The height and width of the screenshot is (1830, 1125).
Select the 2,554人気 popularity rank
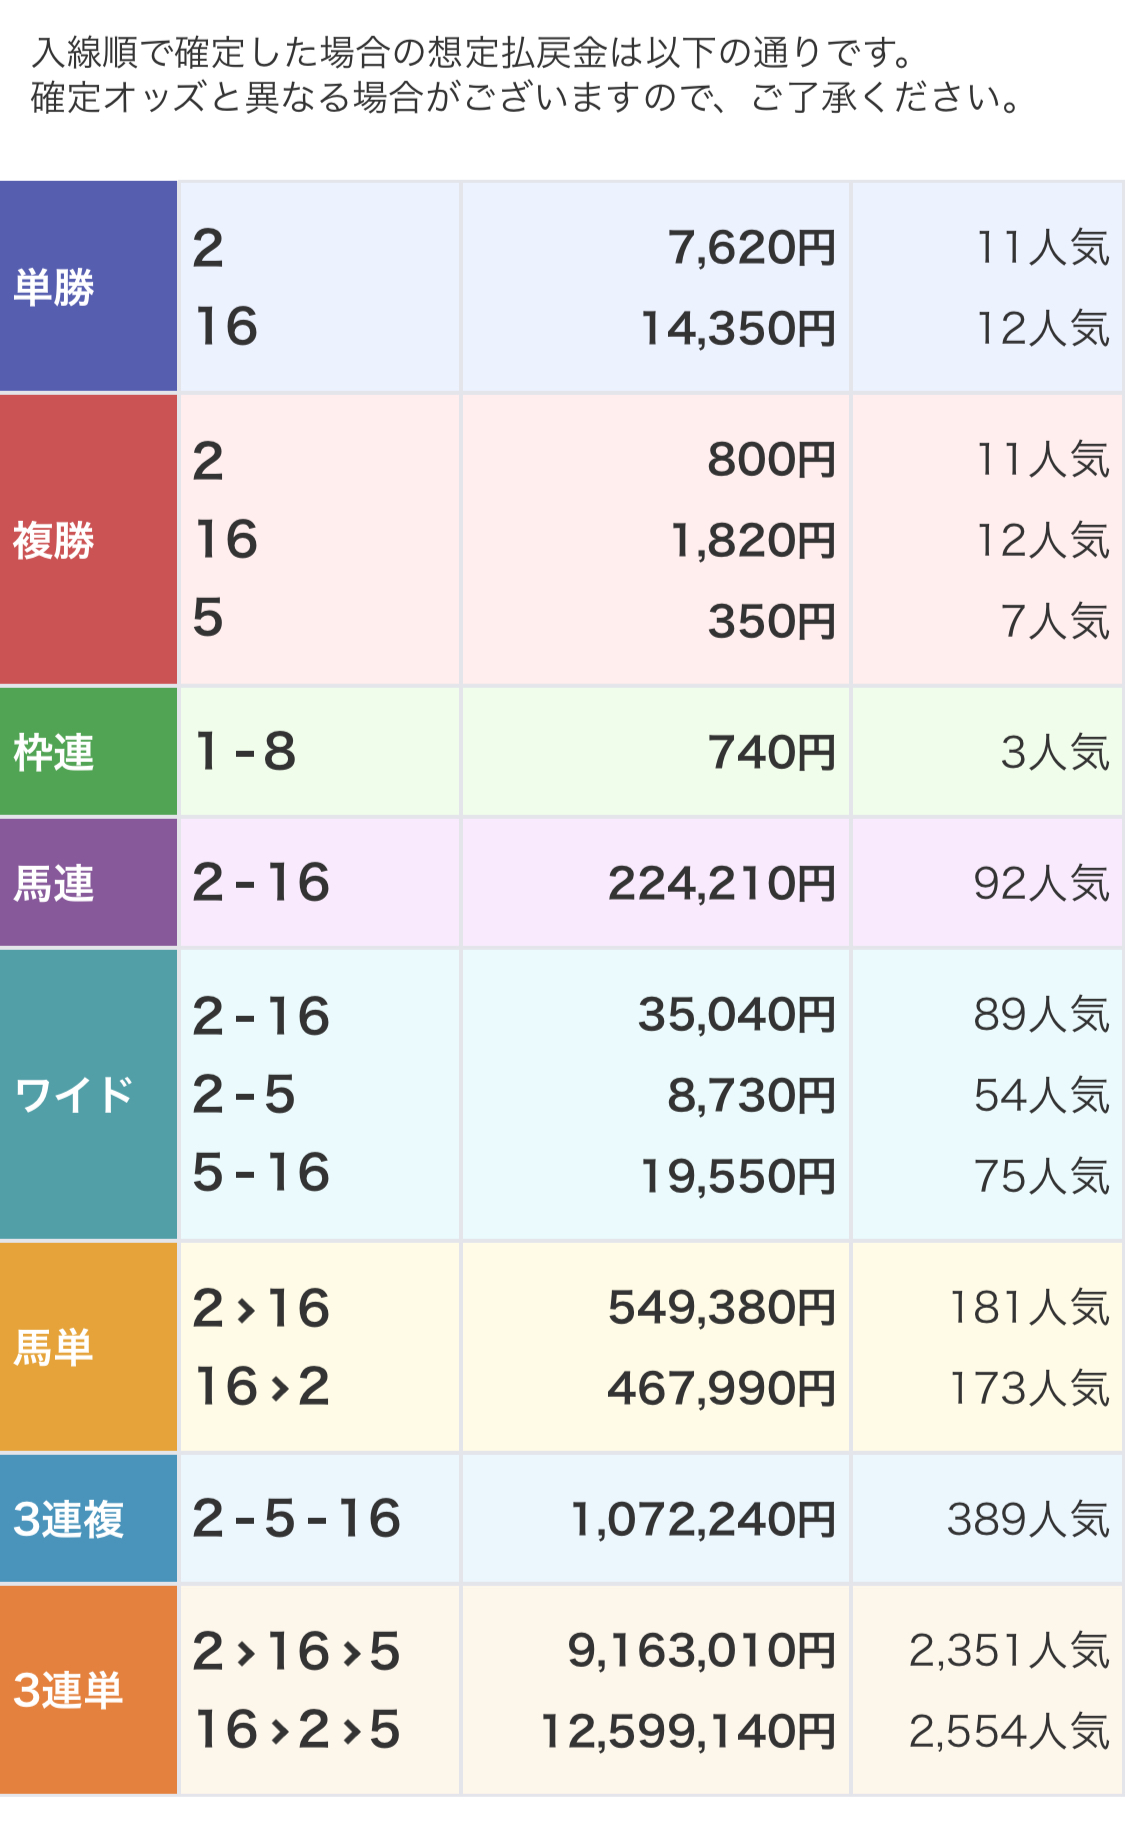1009,1731
